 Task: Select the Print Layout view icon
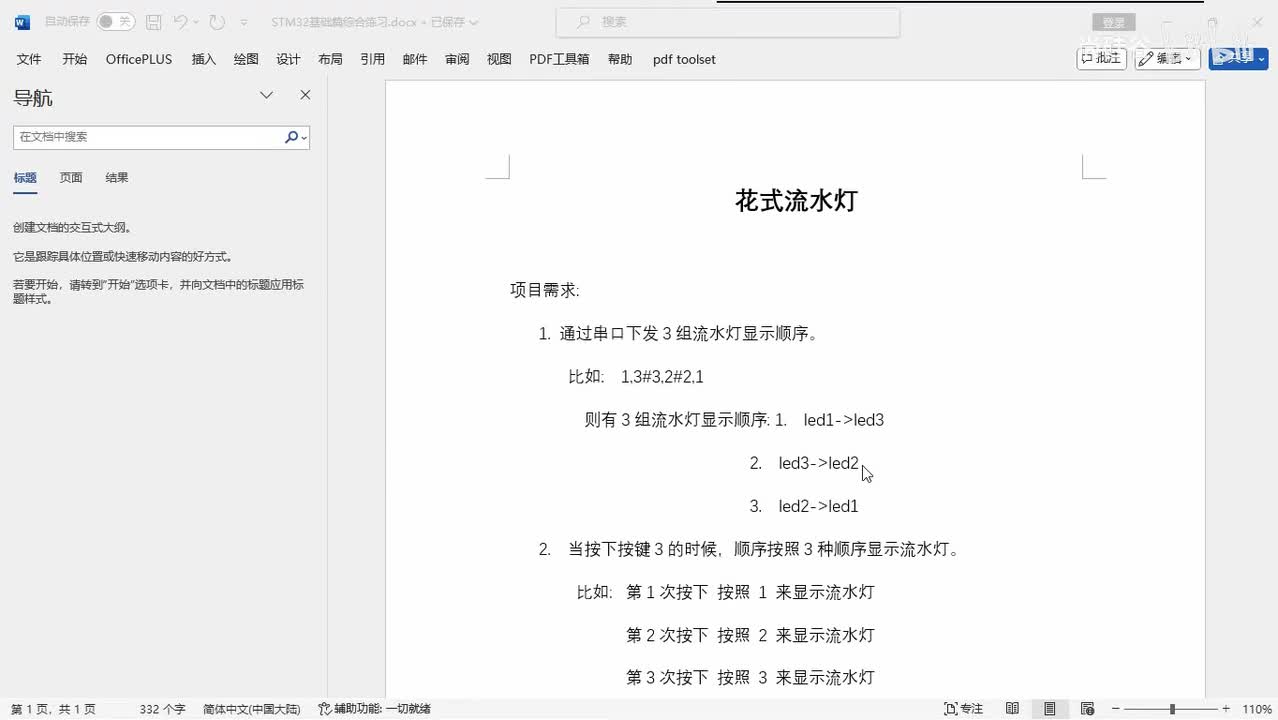(x=1050, y=709)
